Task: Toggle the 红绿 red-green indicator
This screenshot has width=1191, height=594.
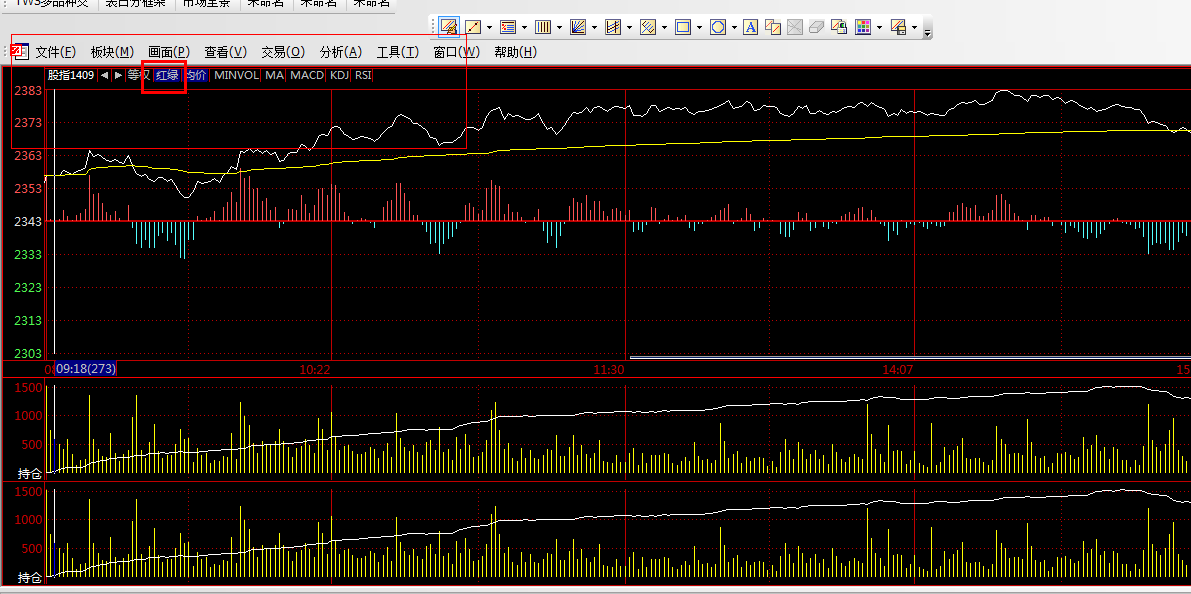Action: tap(166, 75)
